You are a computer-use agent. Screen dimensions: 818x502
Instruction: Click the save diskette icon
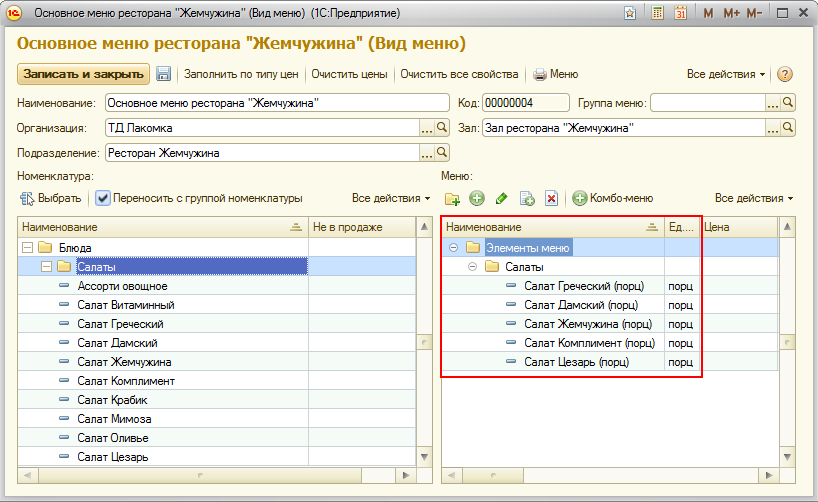(x=164, y=74)
